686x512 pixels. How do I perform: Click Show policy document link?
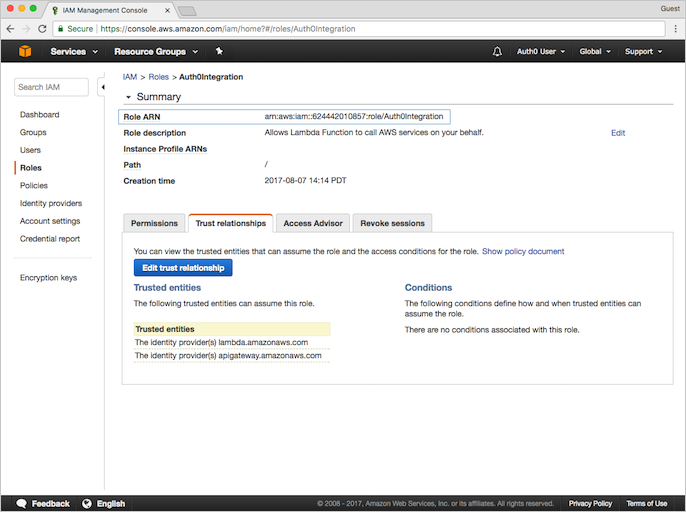(523, 251)
